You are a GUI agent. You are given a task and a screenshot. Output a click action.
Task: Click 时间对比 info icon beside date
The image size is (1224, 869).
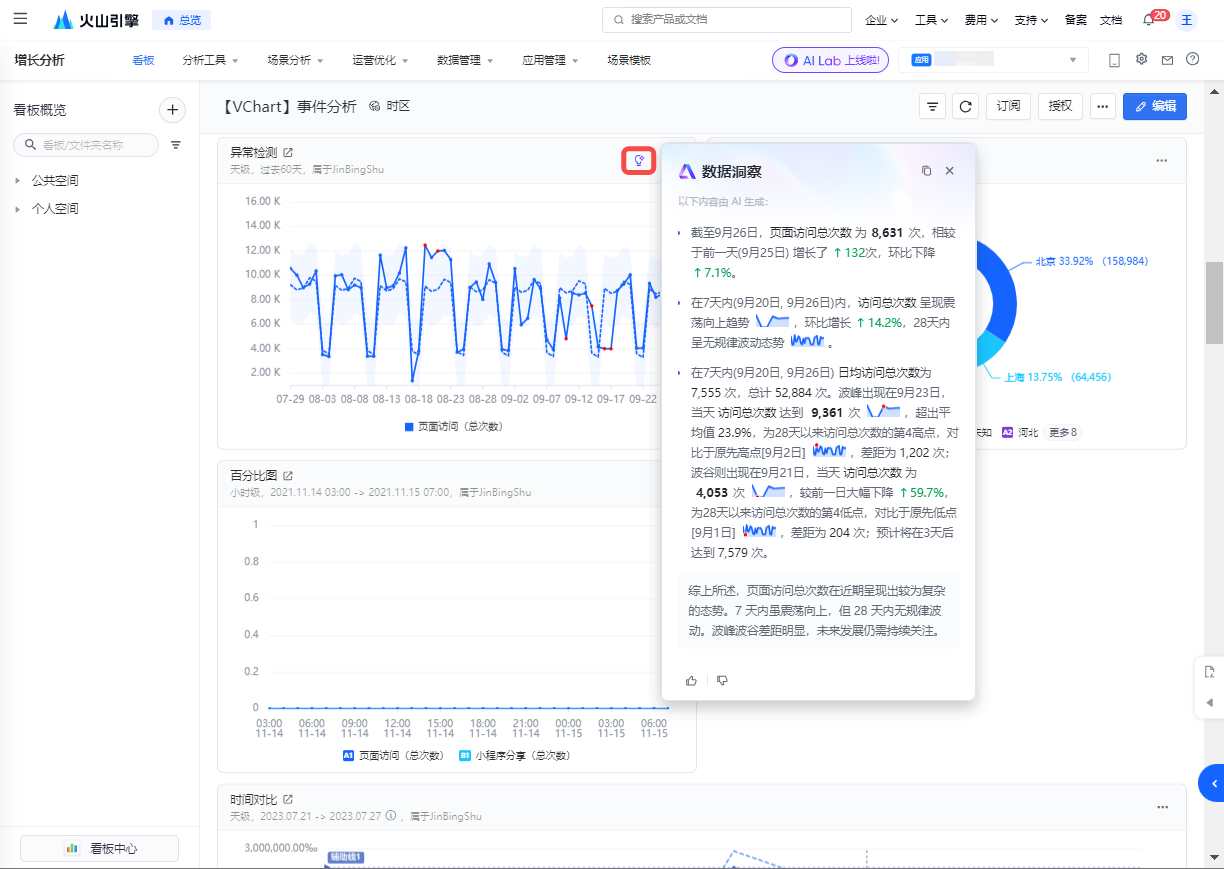(391, 816)
